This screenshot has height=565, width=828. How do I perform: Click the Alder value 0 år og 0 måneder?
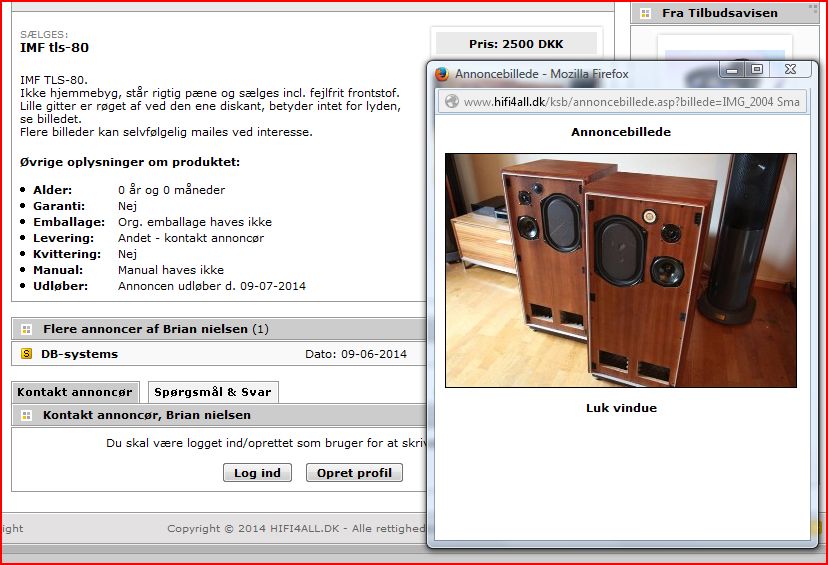[172, 190]
